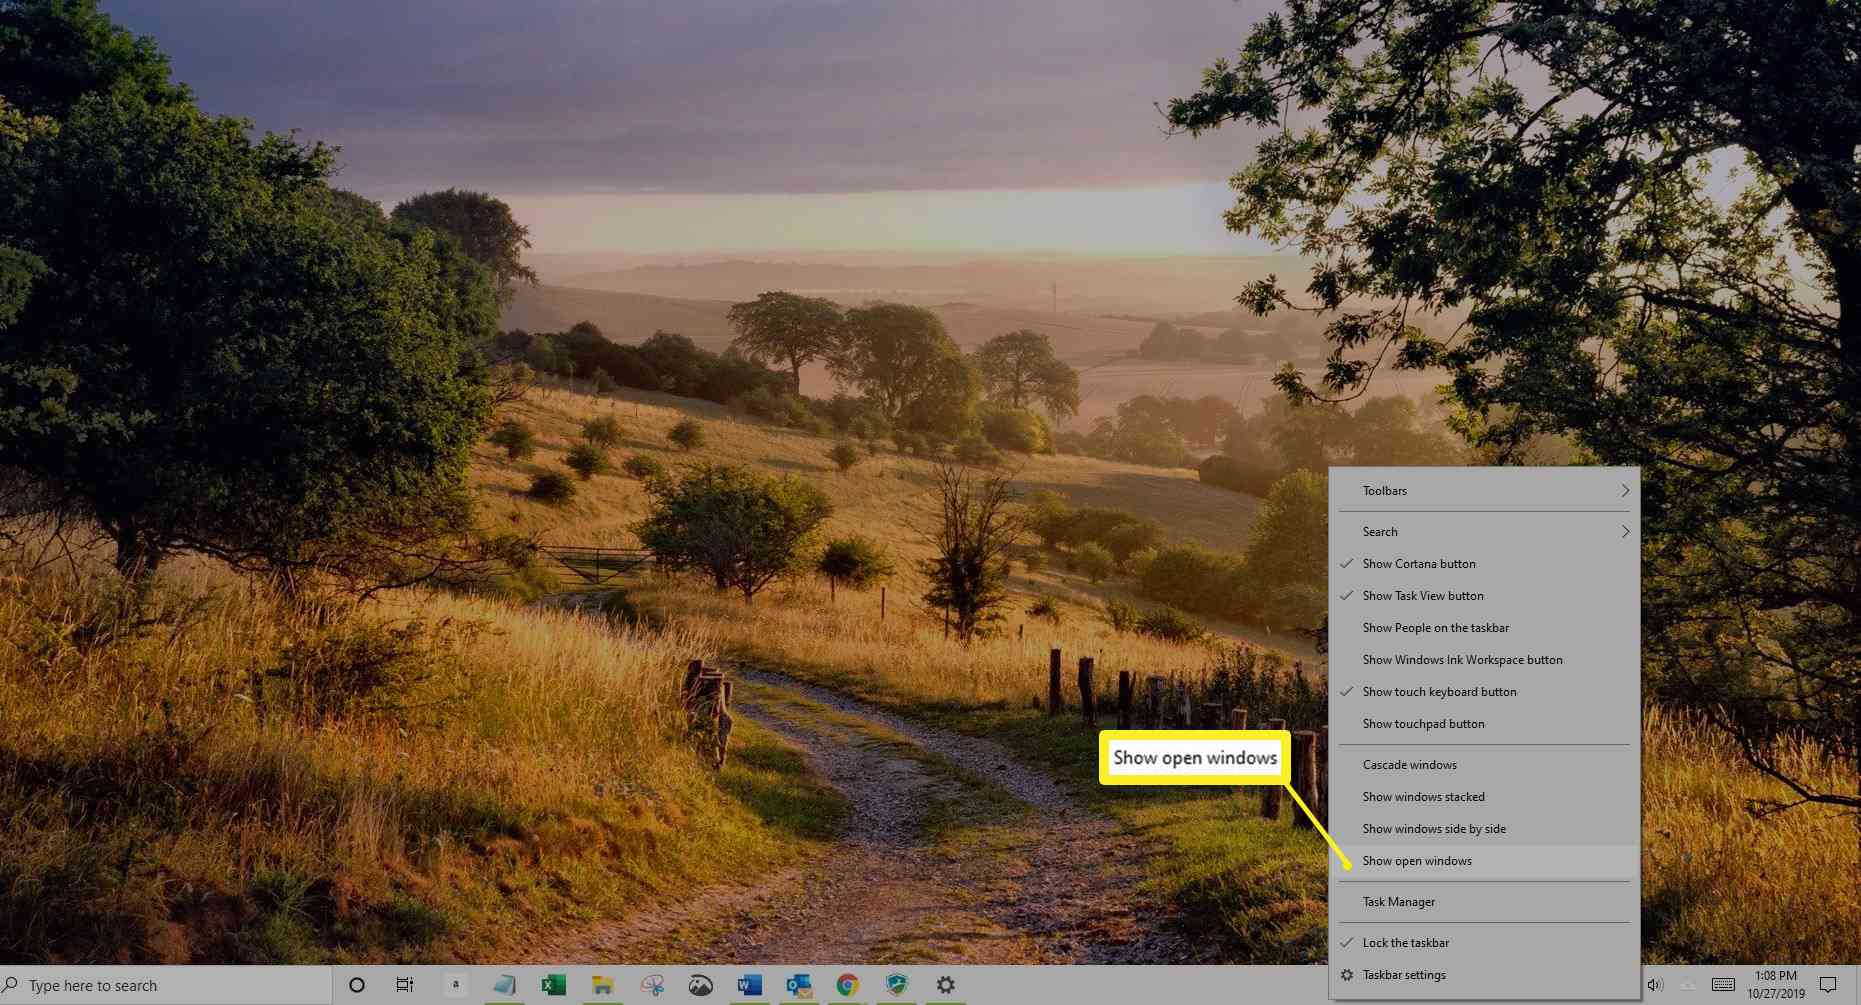This screenshot has width=1861, height=1005.
Task: Click the volume speaker icon in system tray
Action: pos(1654,985)
